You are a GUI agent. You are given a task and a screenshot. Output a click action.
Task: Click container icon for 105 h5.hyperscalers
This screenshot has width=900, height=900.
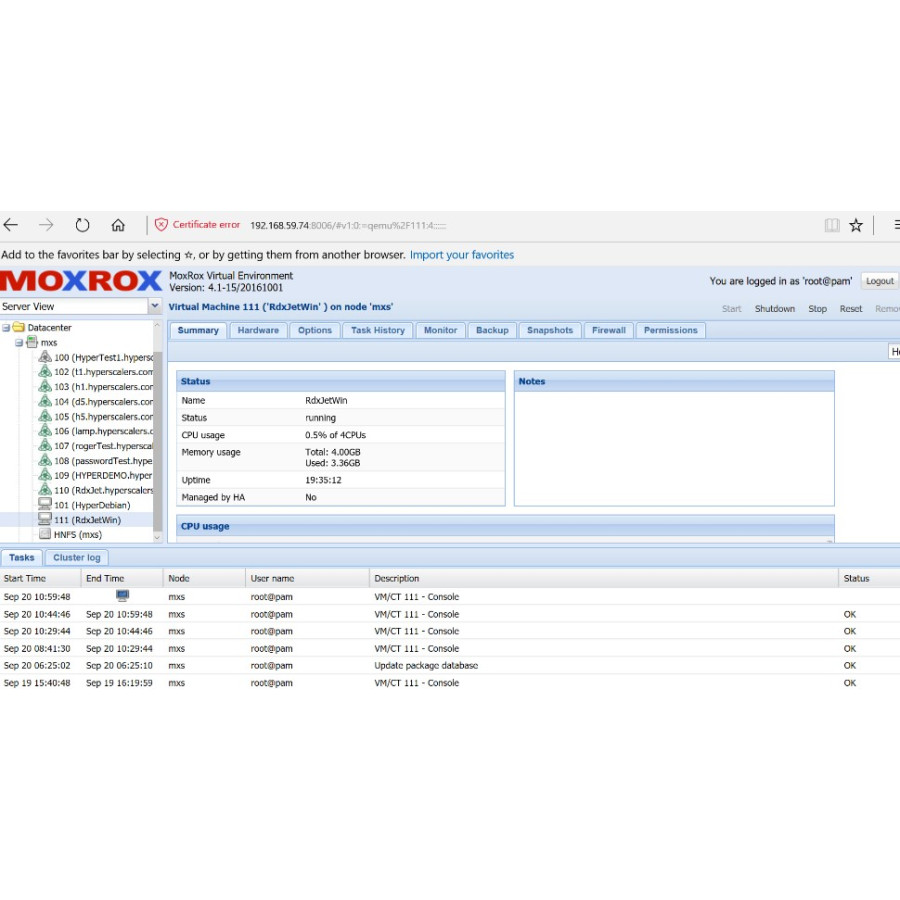click(45, 416)
